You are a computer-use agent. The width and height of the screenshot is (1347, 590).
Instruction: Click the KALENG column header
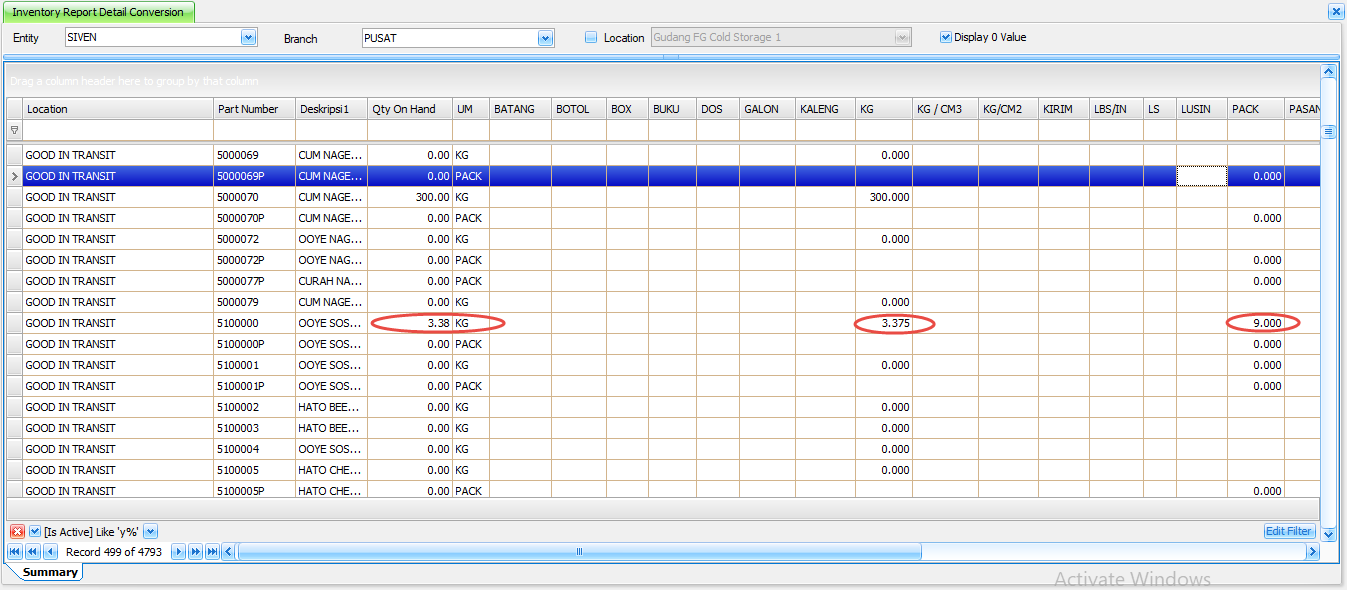(825, 109)
